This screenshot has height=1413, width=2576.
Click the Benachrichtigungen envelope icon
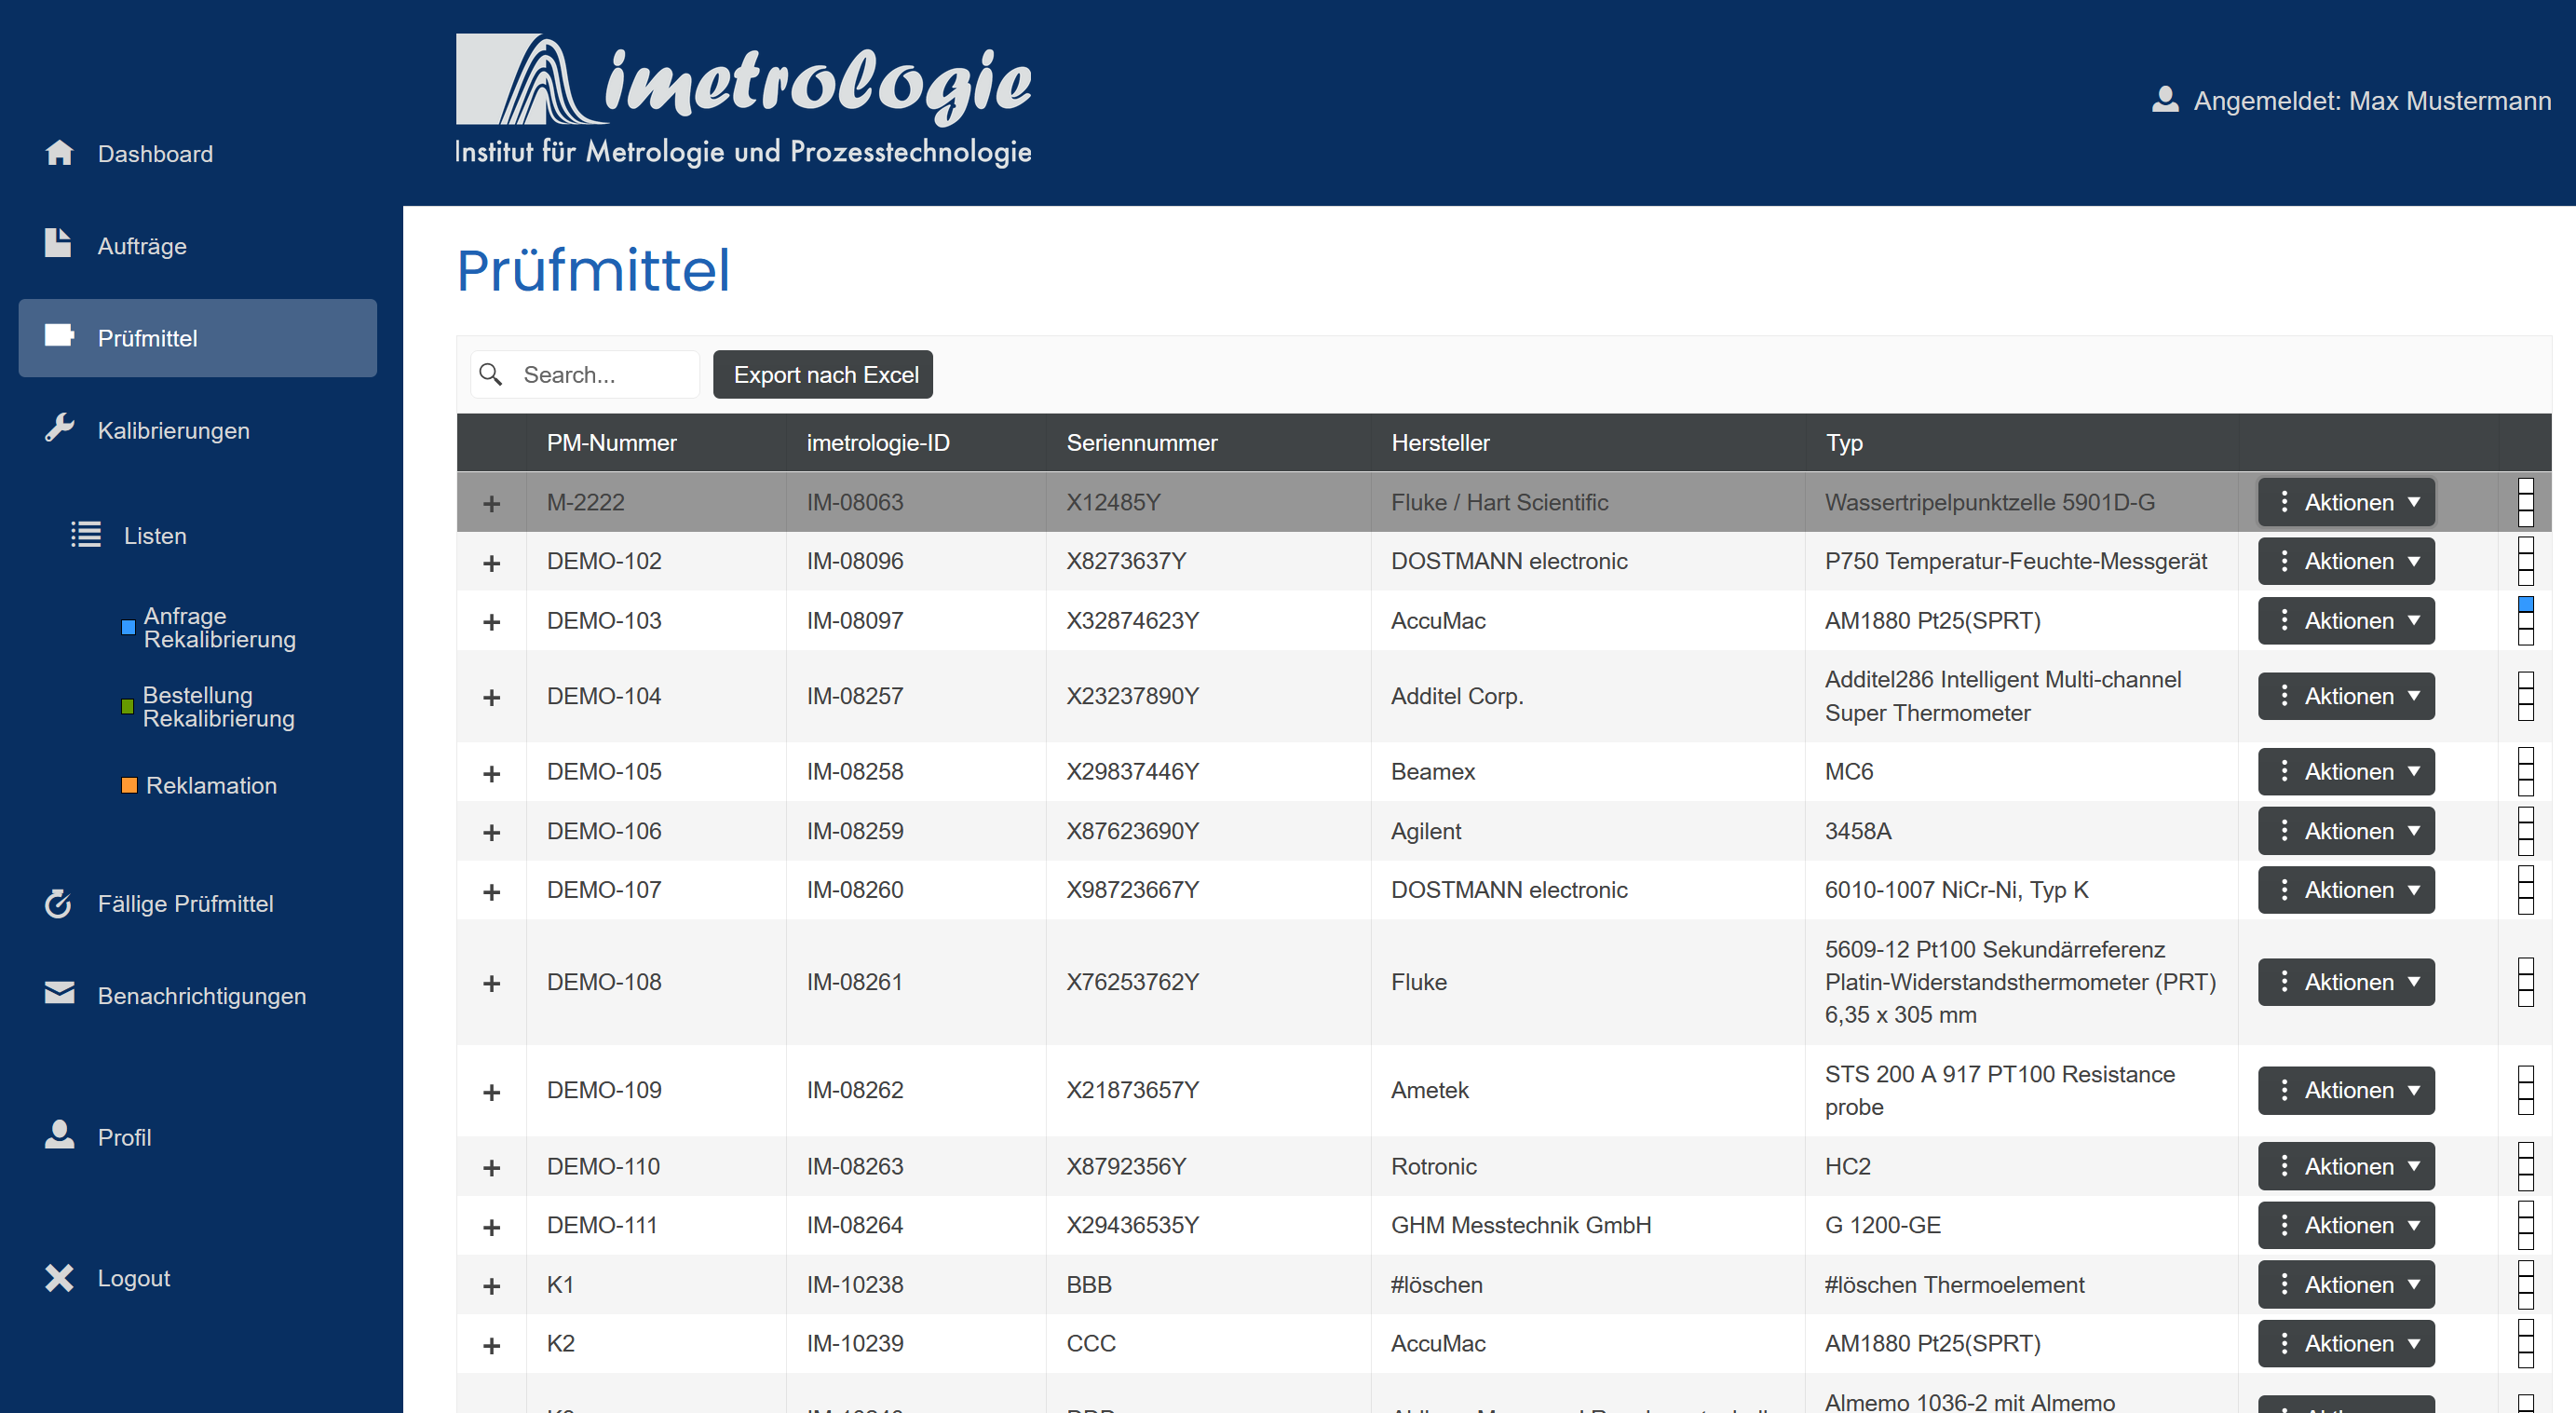pos(60,994)
